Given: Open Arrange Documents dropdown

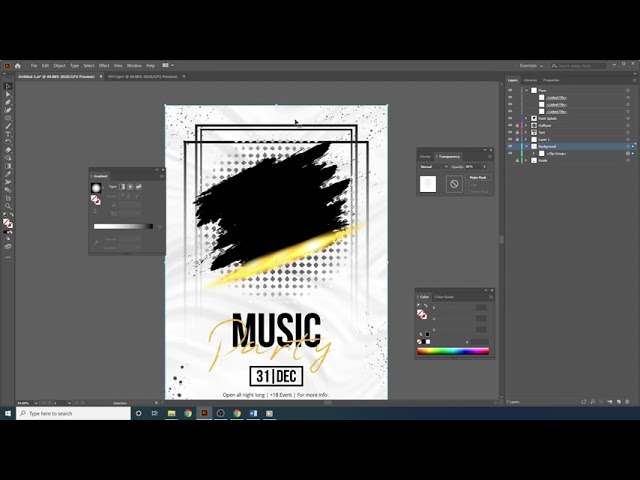Looking at the screenshot, I should coord(168,65).
